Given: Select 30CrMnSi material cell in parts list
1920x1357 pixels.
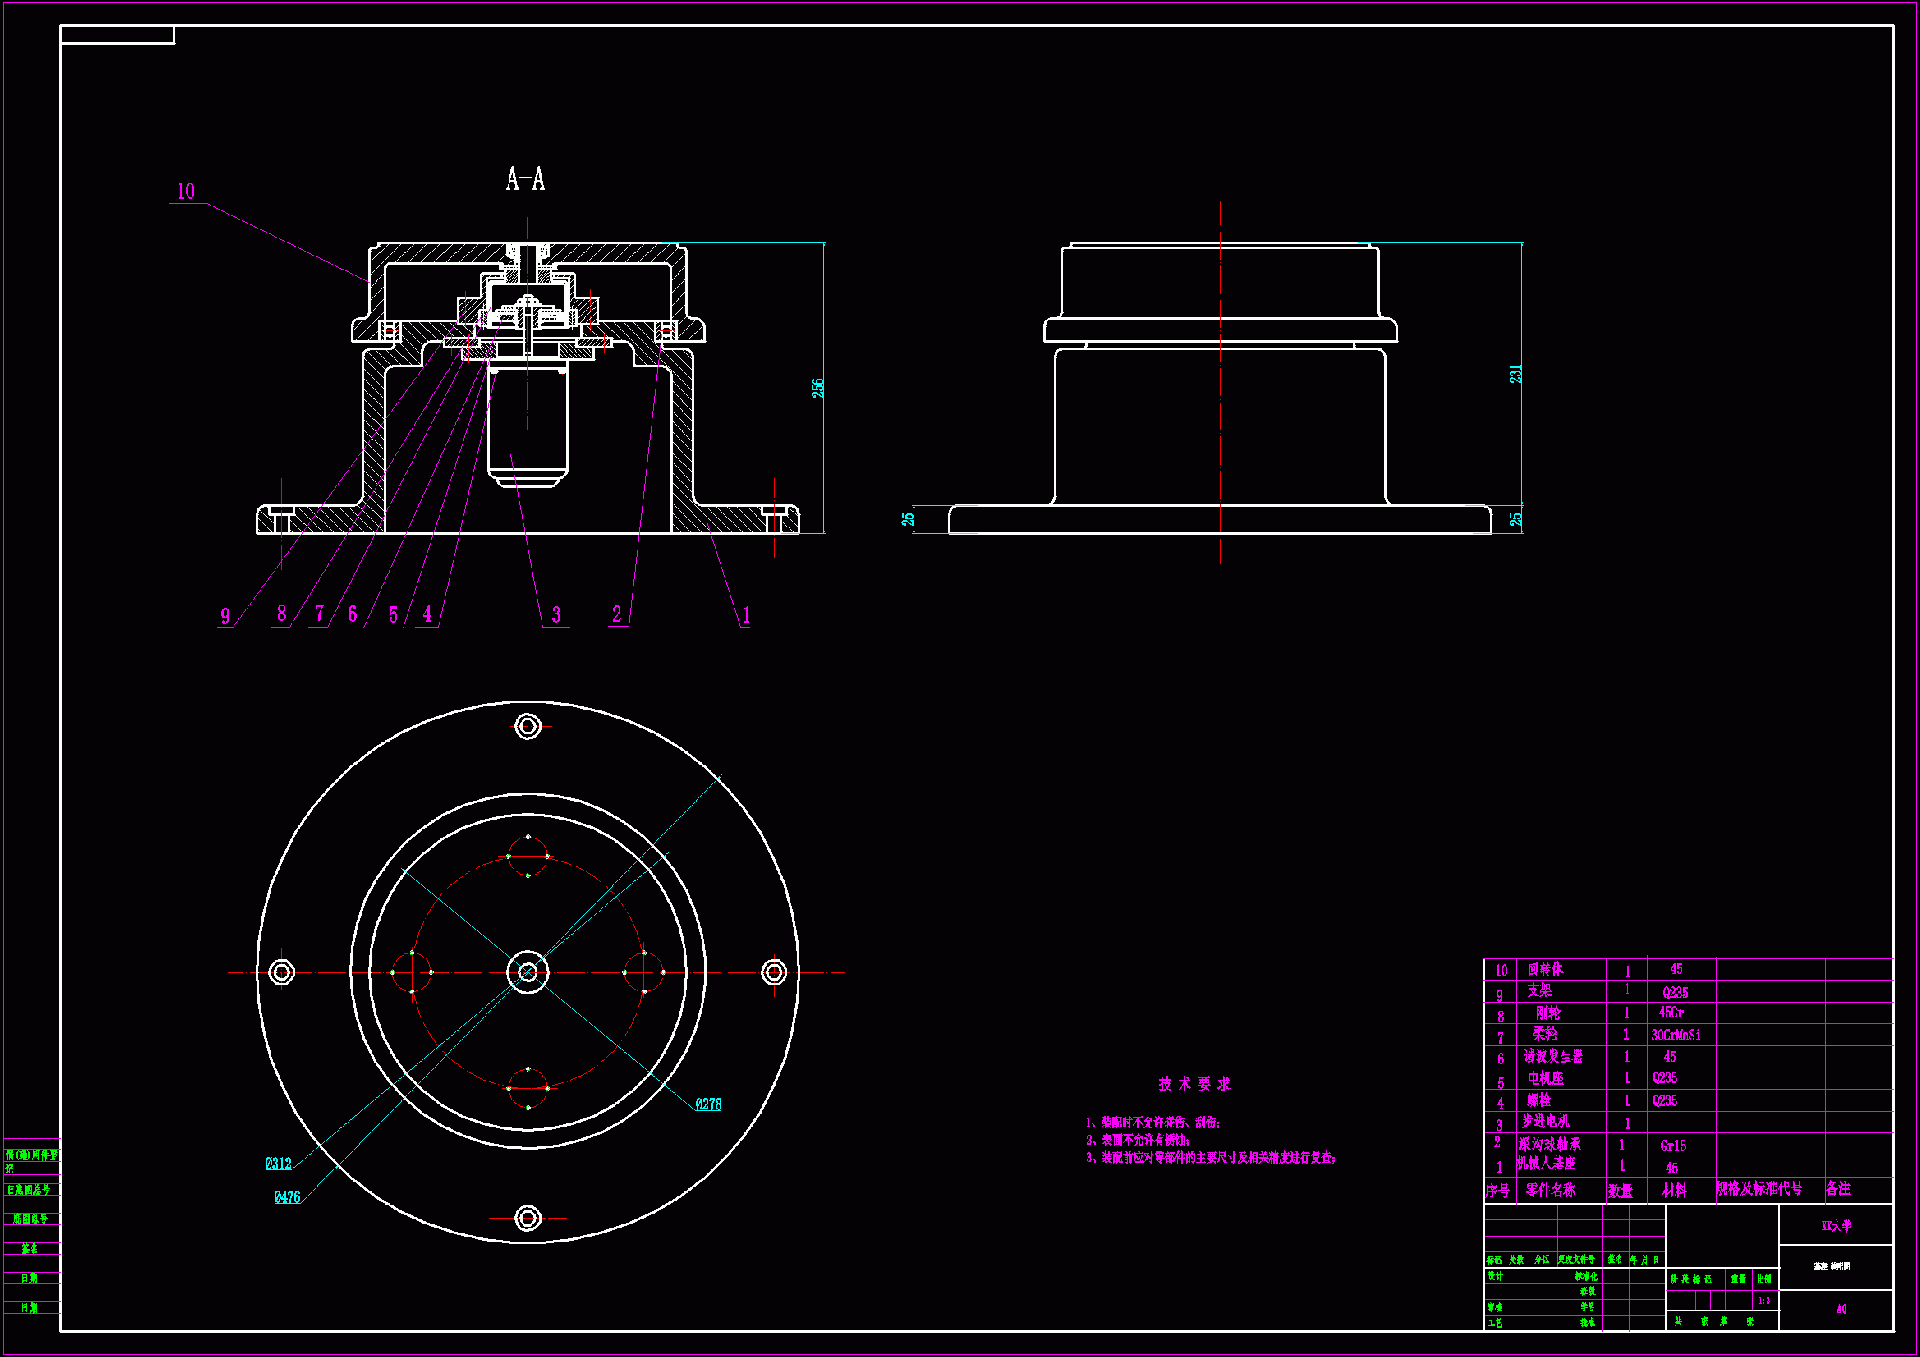Looking at the screenshot, I should pyautogui.click(x=1675, y=1035).
